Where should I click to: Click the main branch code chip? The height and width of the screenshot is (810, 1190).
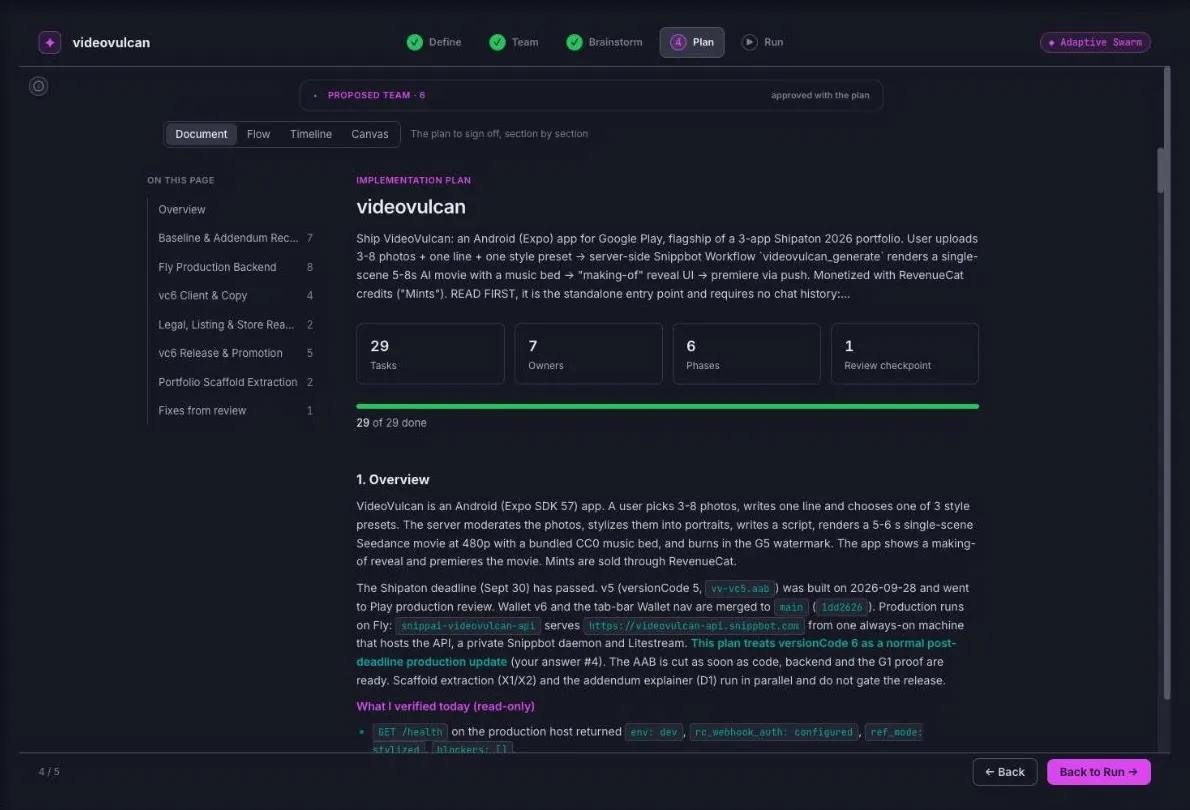pos(791,607)
